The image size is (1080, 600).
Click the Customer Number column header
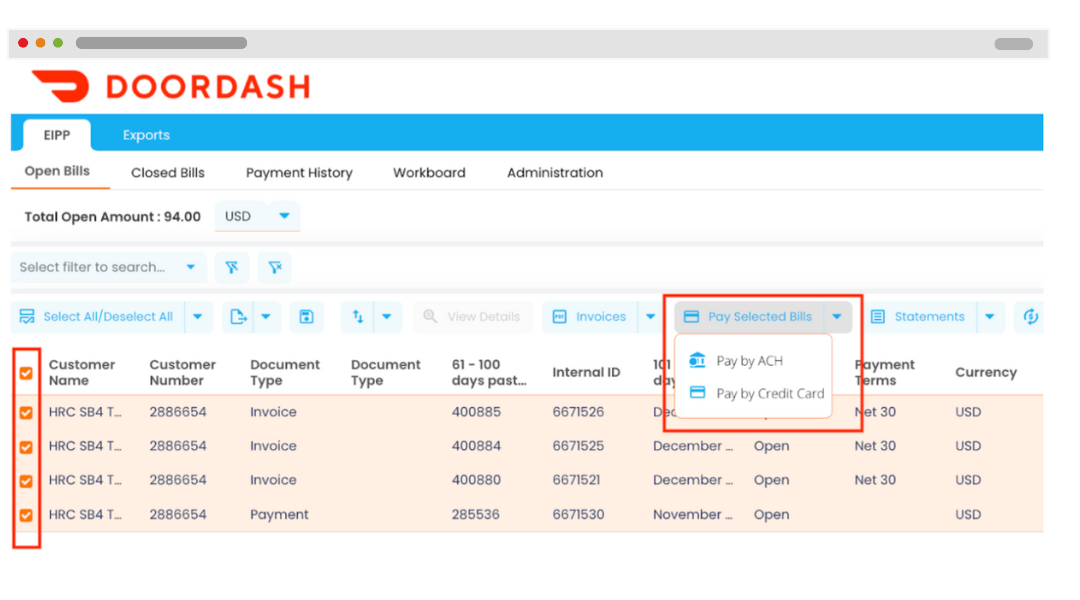pyautogui.click(x=183, y=373)
